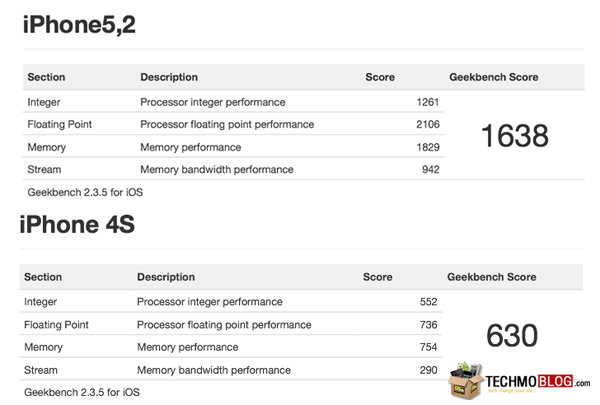Click iPhone 4S Integer score 552
Viewport: 600px width, 405px height.
coord(428,301)
